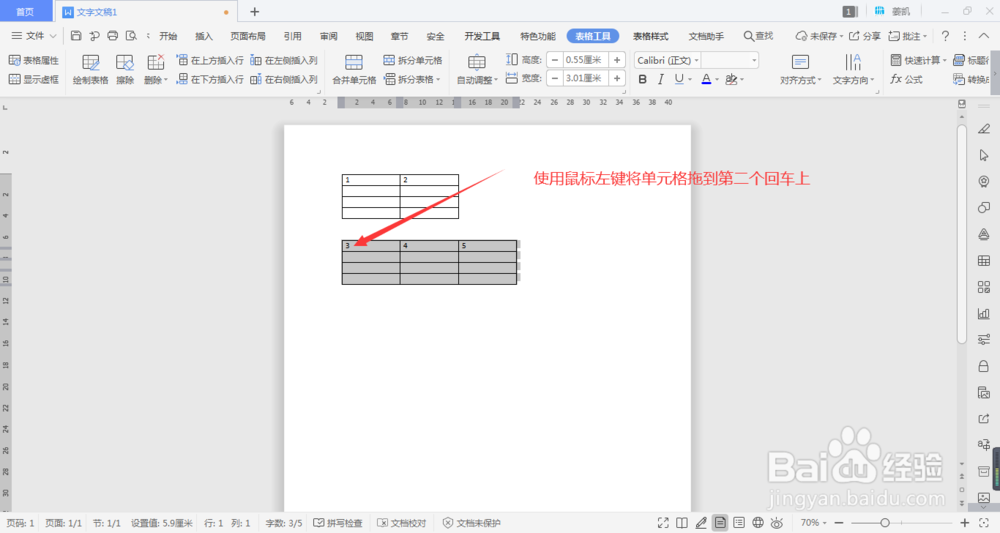Toggle Italic formatting
Screen dimensions: 1000x533
pos(661,79)
